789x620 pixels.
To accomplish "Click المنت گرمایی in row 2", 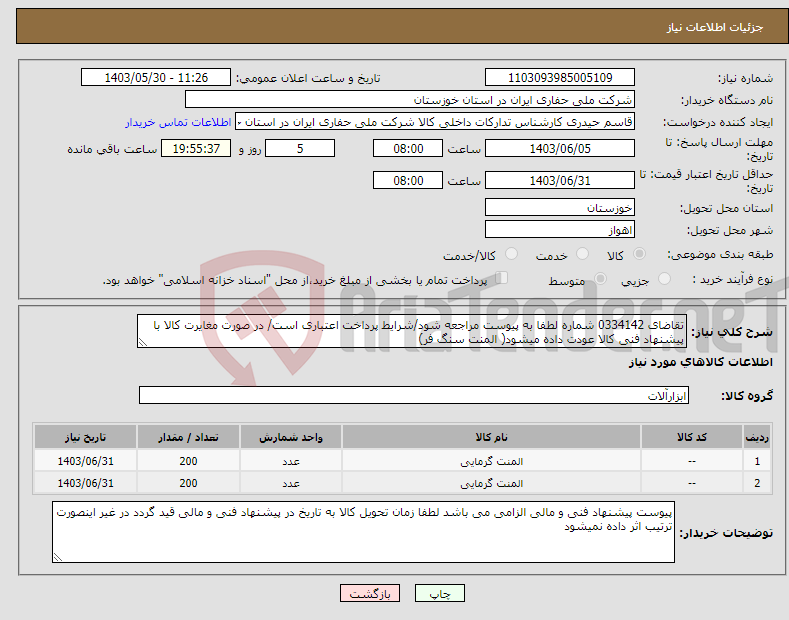I will click(x=492, y=483).
